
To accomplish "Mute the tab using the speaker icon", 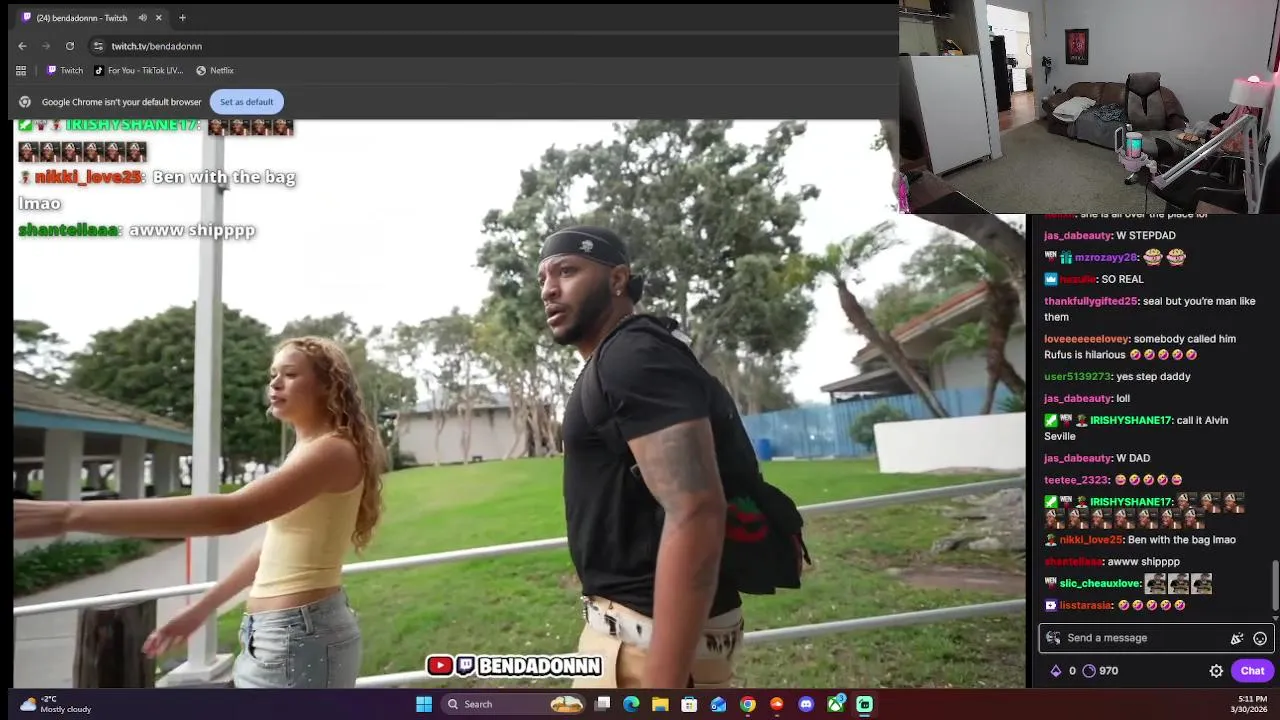I will point(143,18).
